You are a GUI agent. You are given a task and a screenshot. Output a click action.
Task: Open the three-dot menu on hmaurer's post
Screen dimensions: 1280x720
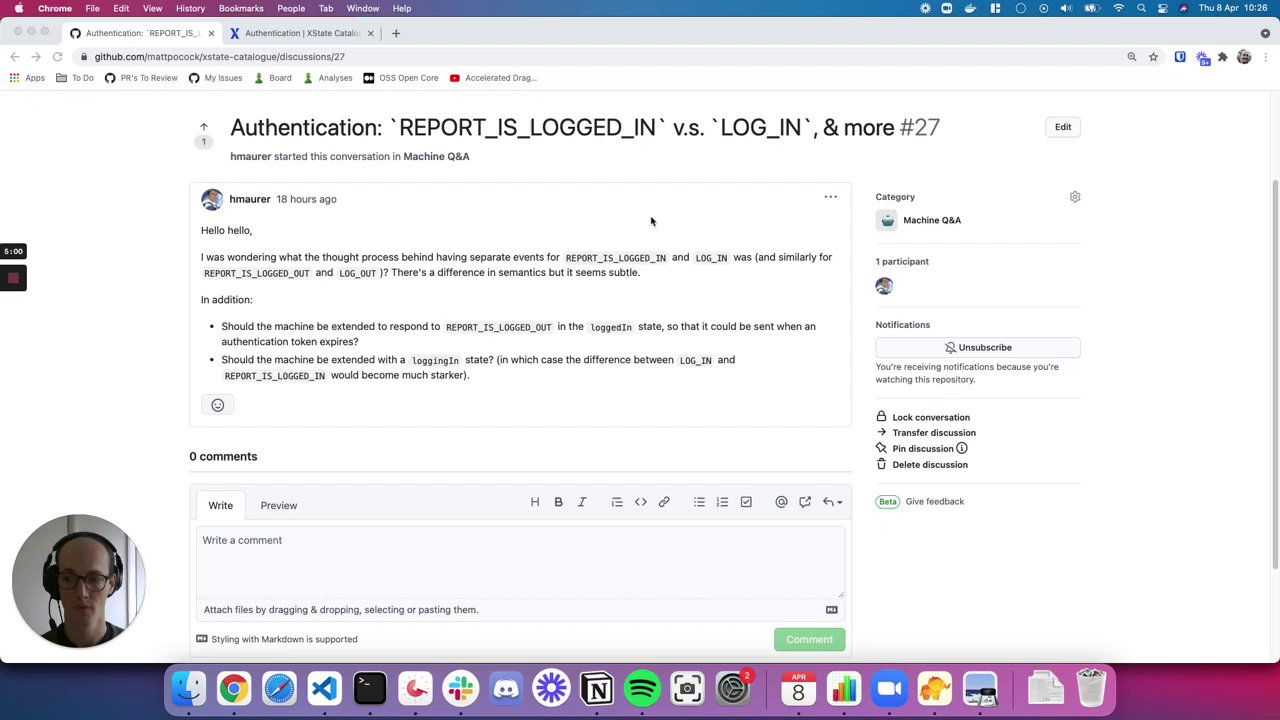pos(830,197)
